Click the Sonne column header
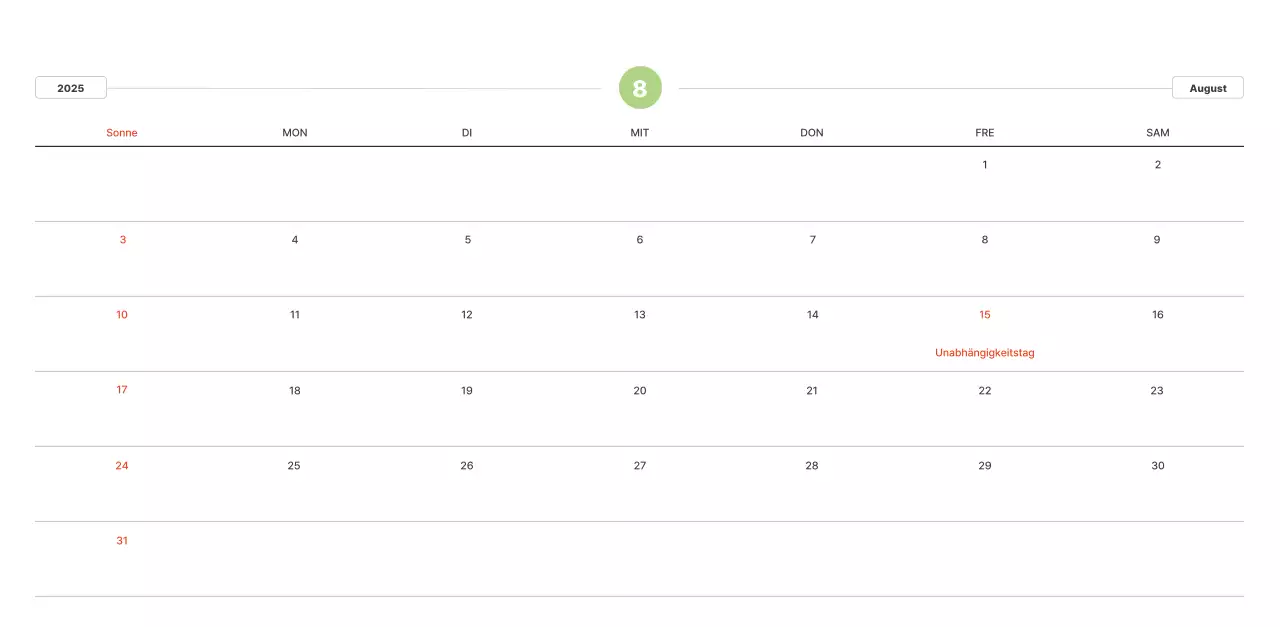1280x627 pixels. [122, 133]
